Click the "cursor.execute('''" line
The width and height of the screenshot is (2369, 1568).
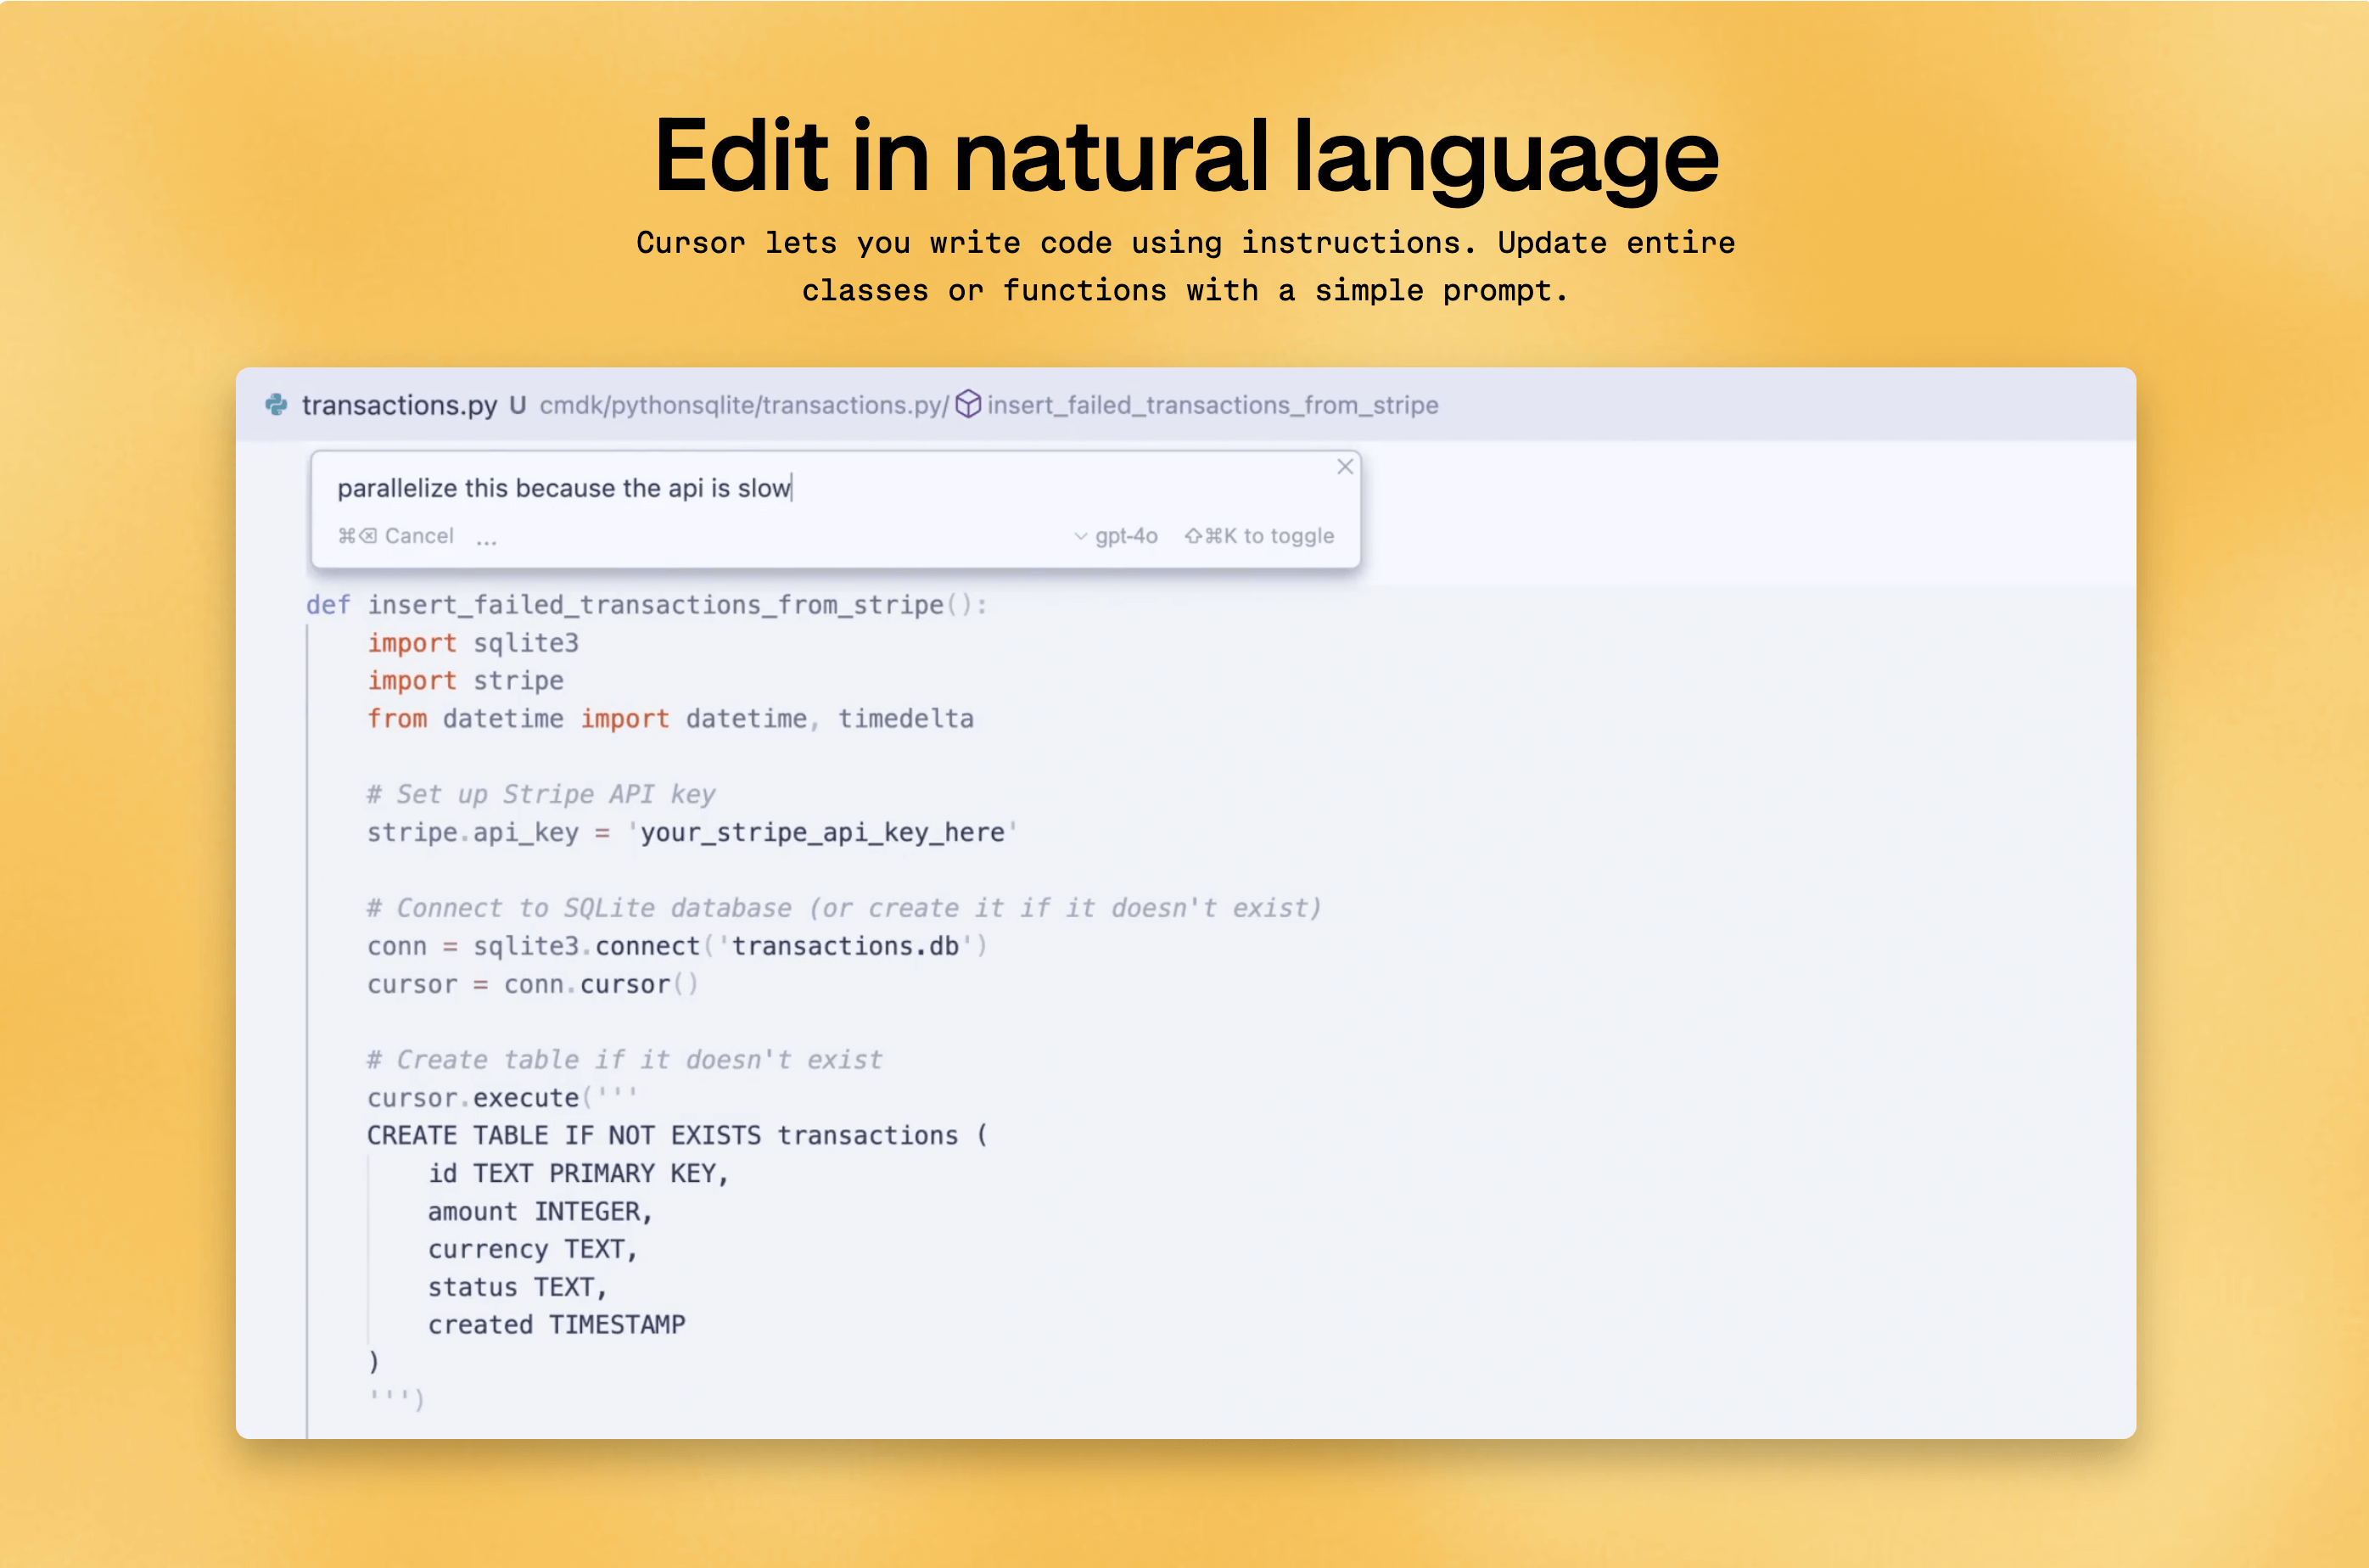click(502, 1098)
